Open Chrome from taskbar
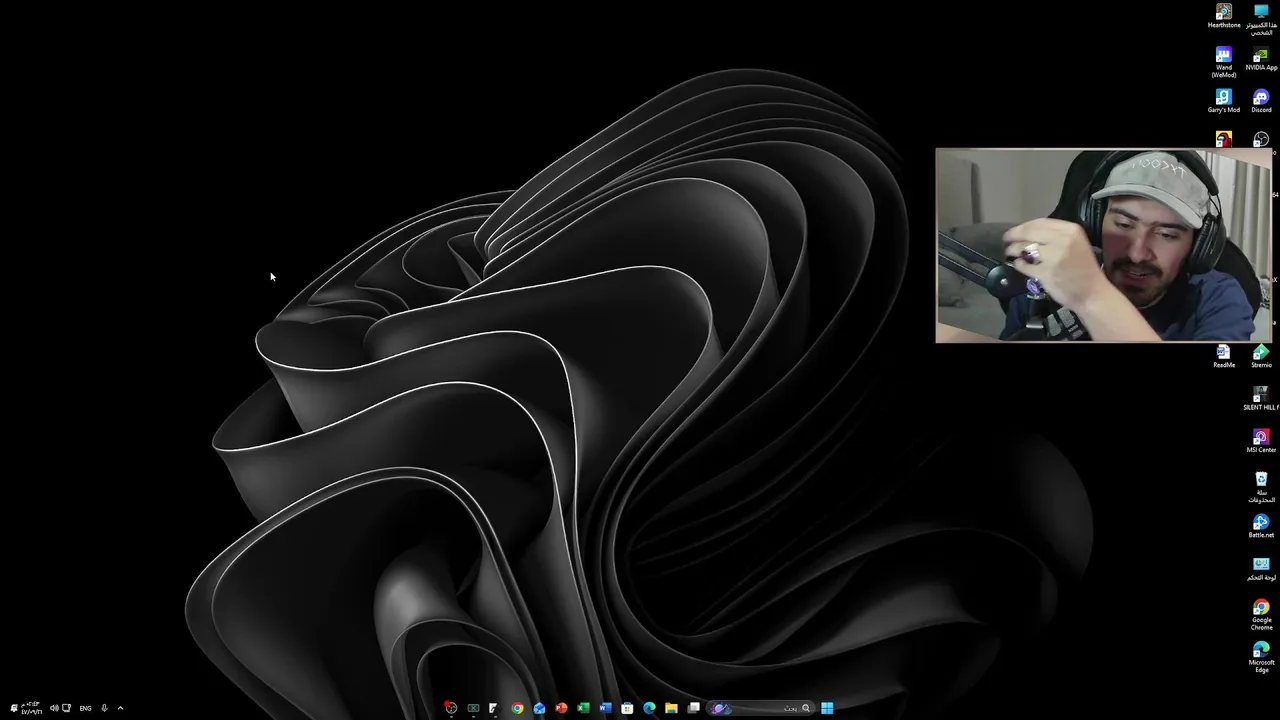The image size is (1280, 720). coord(517,708)
